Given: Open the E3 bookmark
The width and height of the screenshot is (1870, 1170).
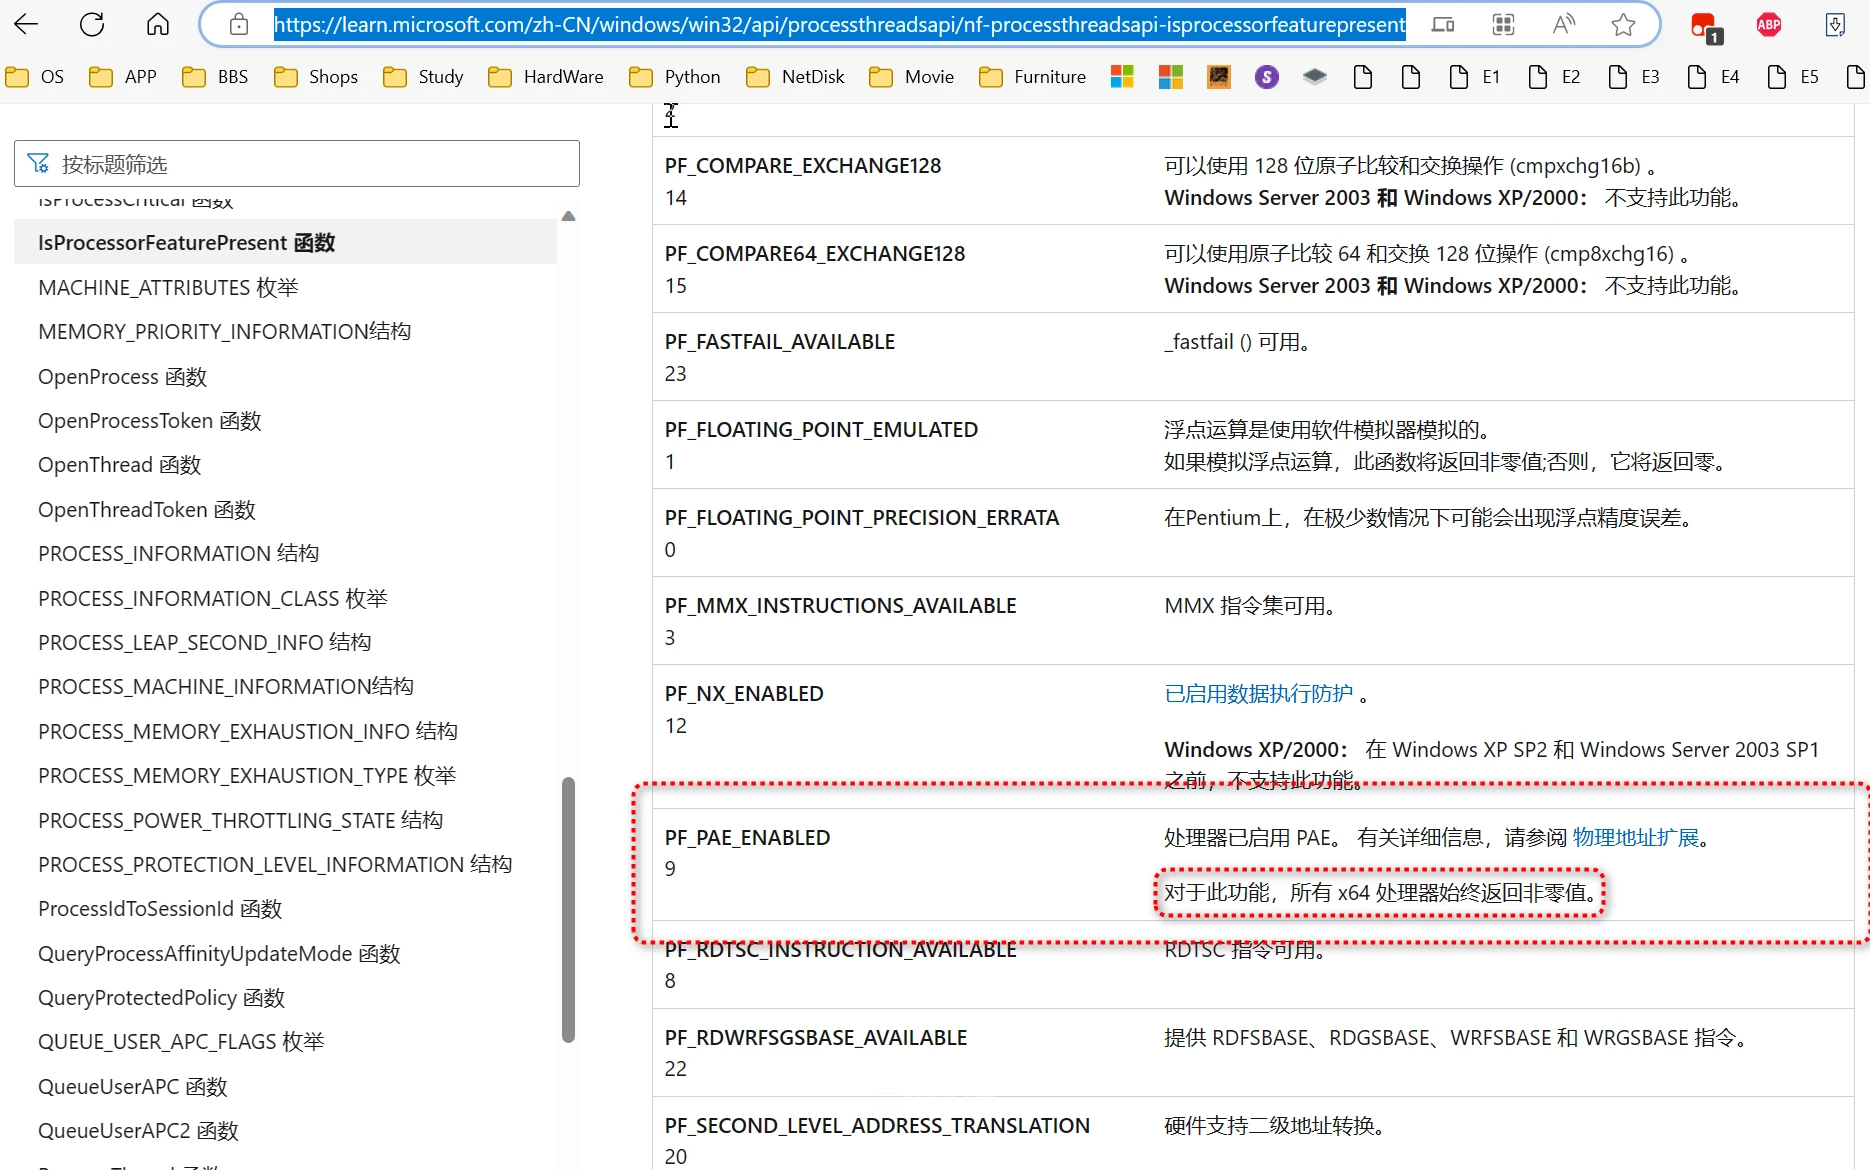Looking at the screenshot, I should click(x=1634, y=77).
